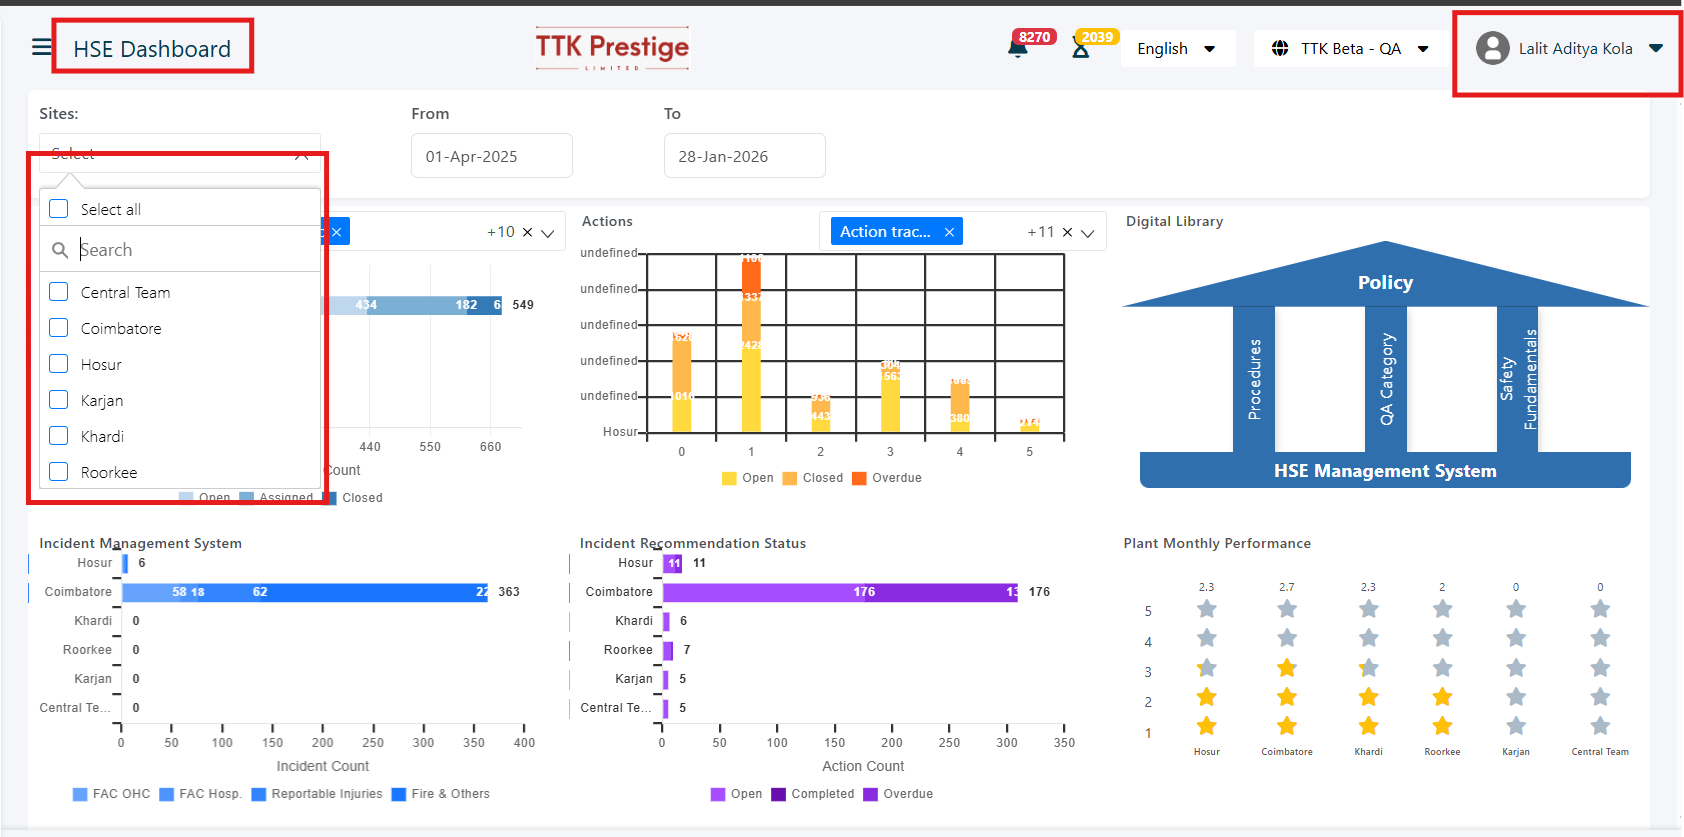Expand the Actions filter dropdown chevron
1684x837 pixels.
[1088, 233]
